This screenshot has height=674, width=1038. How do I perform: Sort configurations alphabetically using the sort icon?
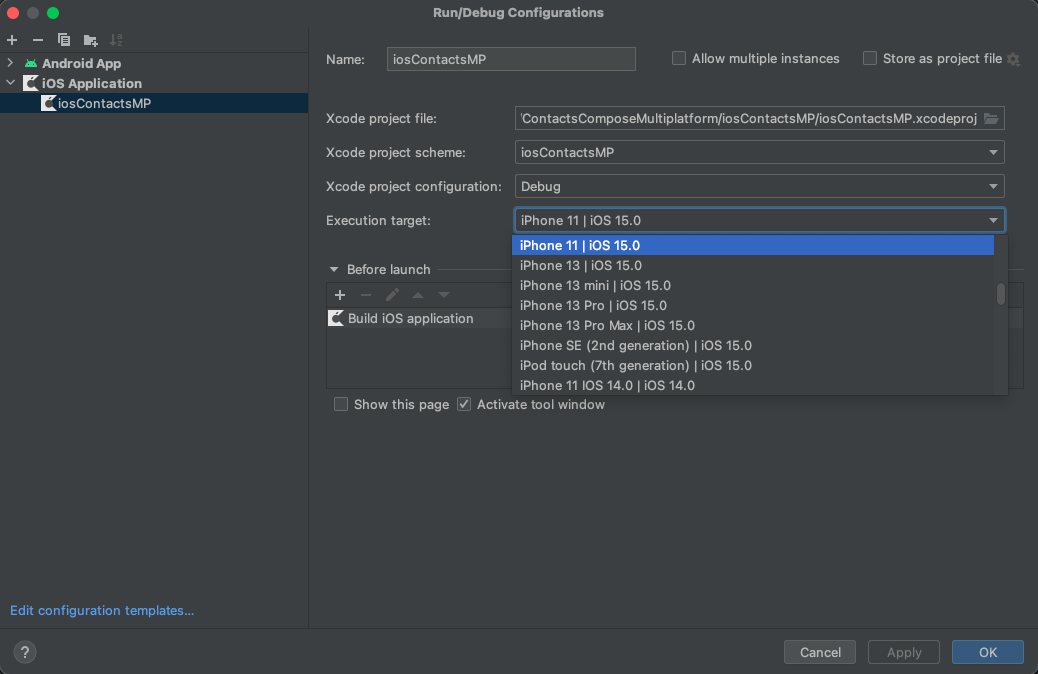coord(115,40)
